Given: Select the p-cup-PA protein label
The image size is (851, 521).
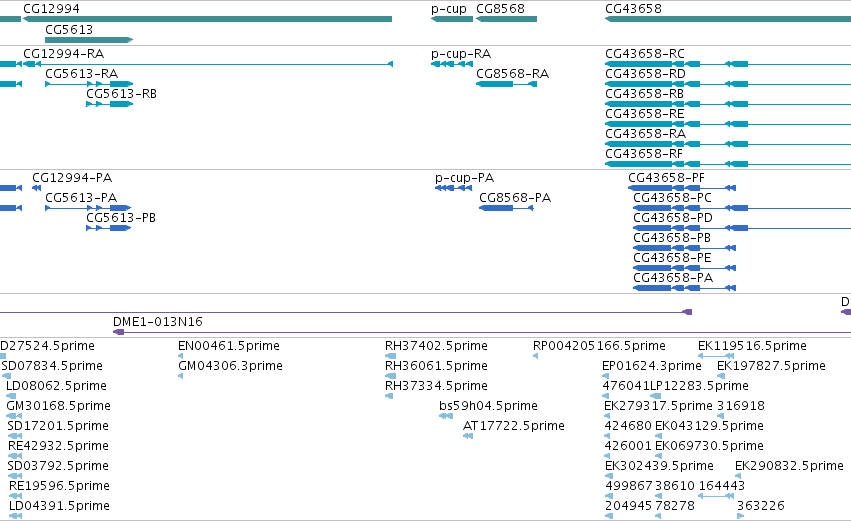Looking at the screenshot, I should [x=464, y=179].
